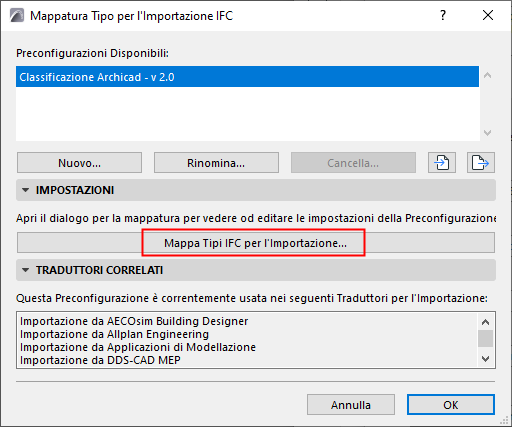Click the Nuovo... button
512x427 pixels.
coord(79,163)
